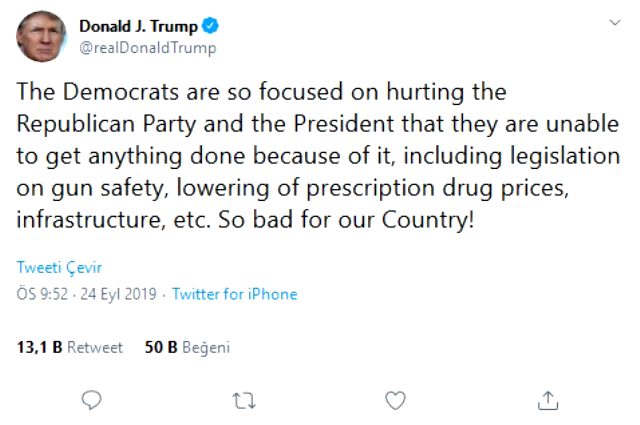View the 50 B likes count number
640x425 pixels.
161,347
